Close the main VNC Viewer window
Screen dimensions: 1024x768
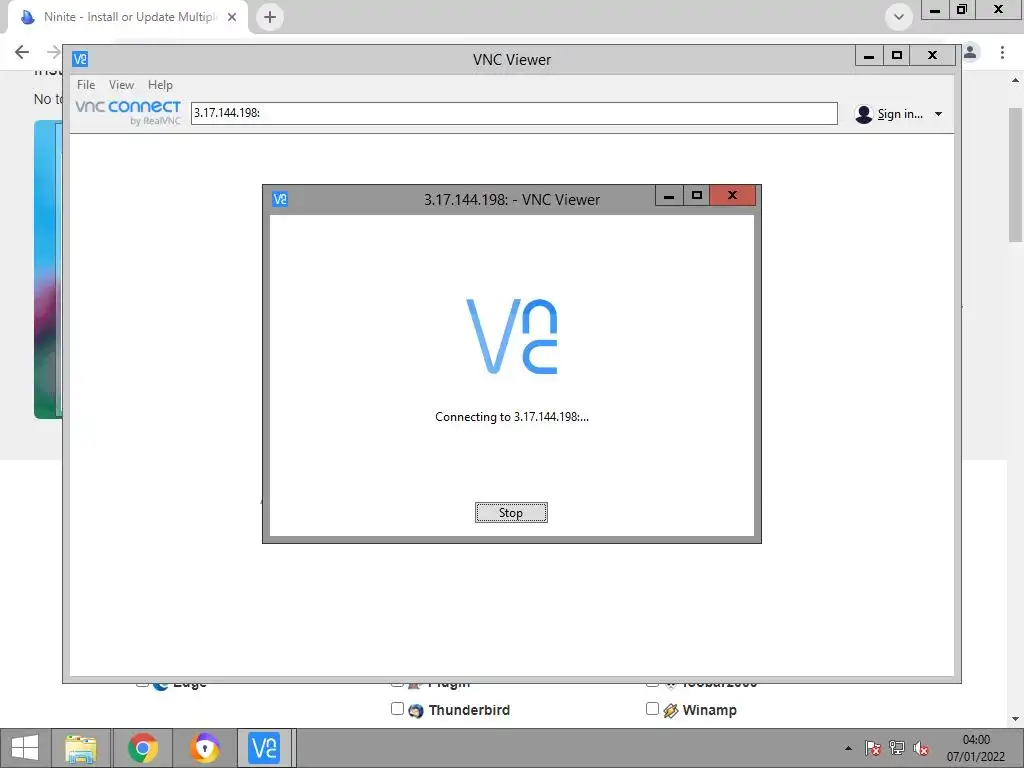coord(933,56)
